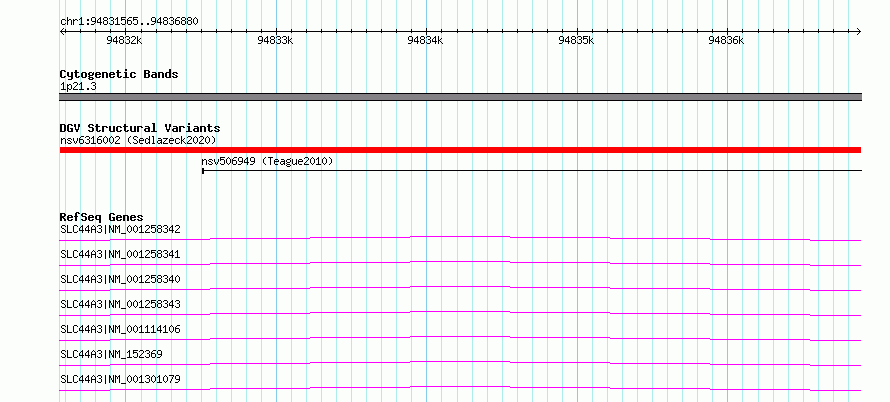This screenshot has width=890, height=402.
Task: Select the DGV Structural Variants track title
Action: [140, 128]
